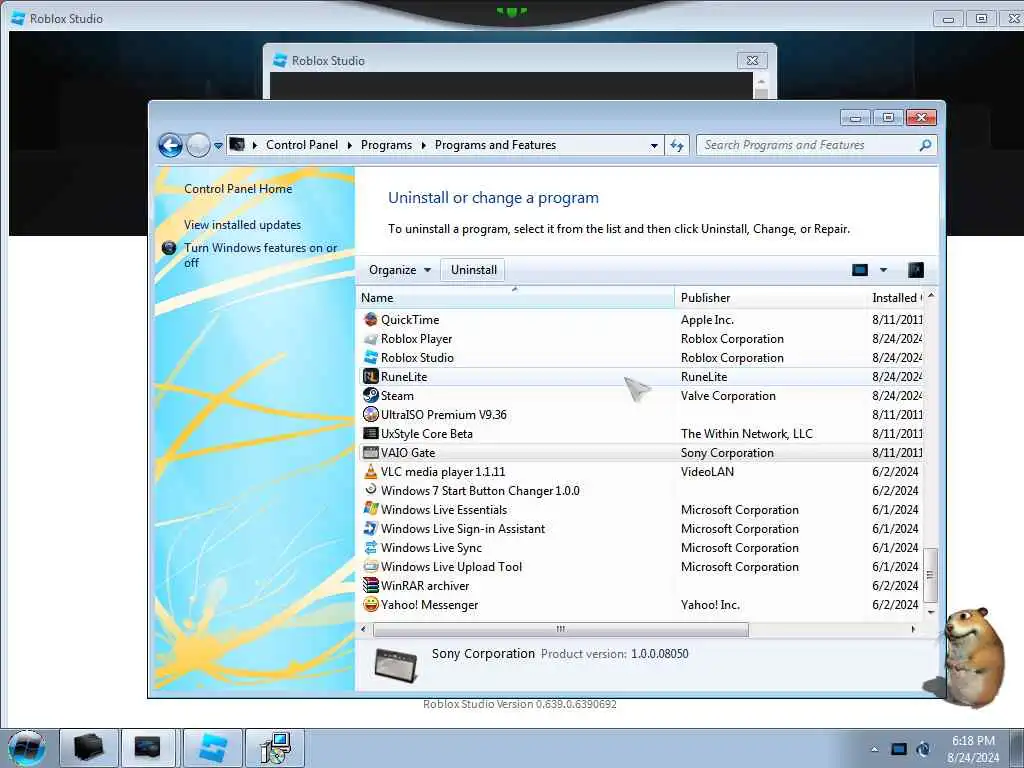Click Windows 7 Start Button Changer icon
Viewport: 1024px width, 768px height.
click(x=371, y=490)
